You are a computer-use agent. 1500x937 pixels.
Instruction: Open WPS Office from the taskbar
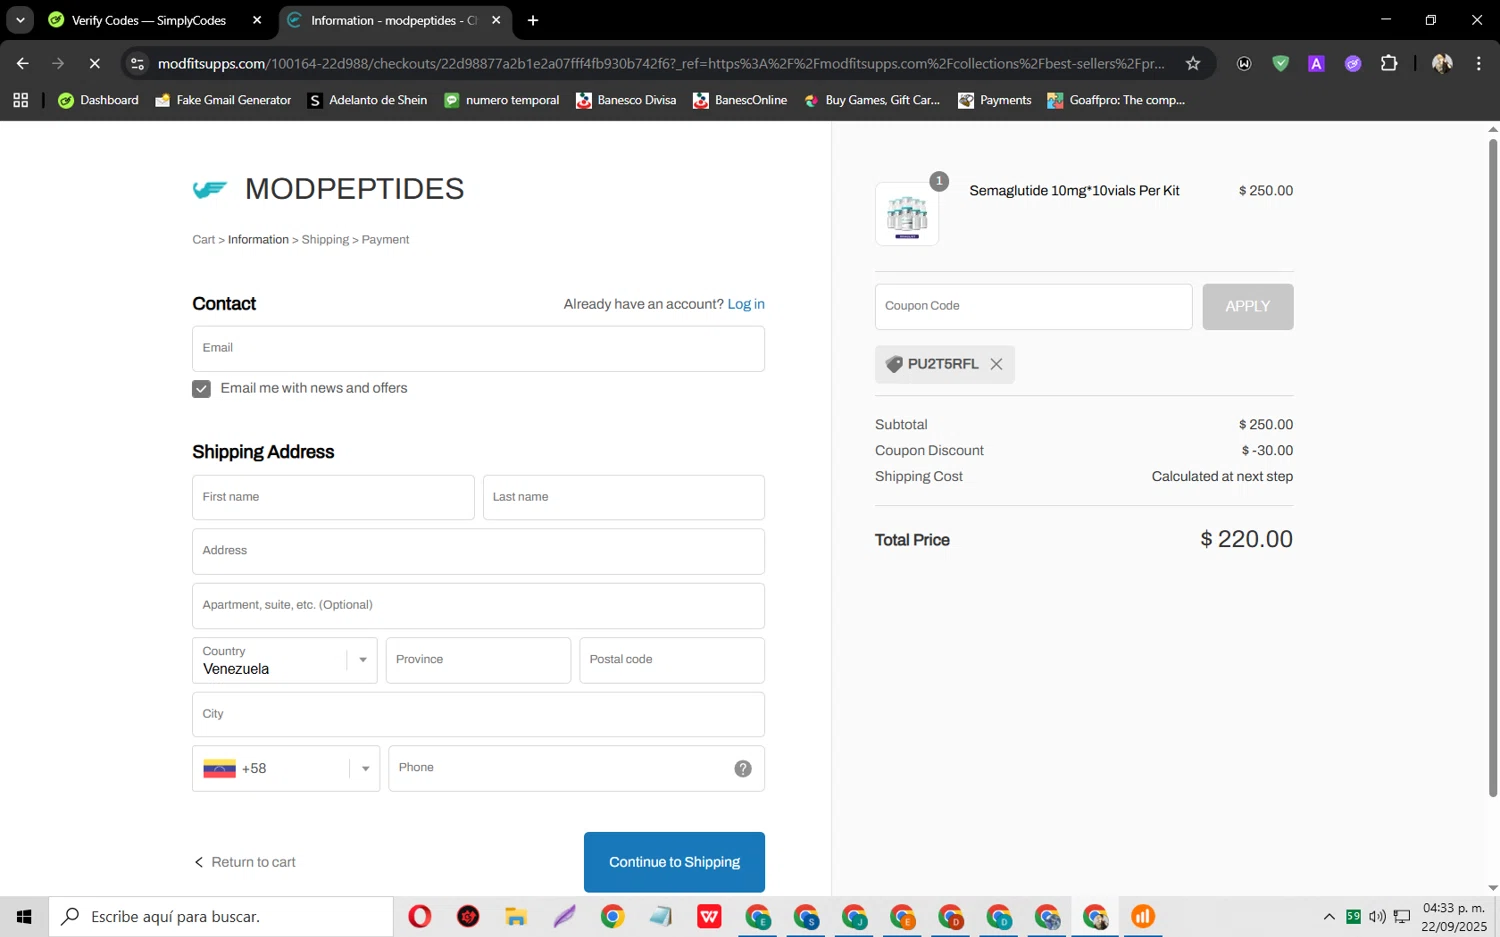point(709,916)
